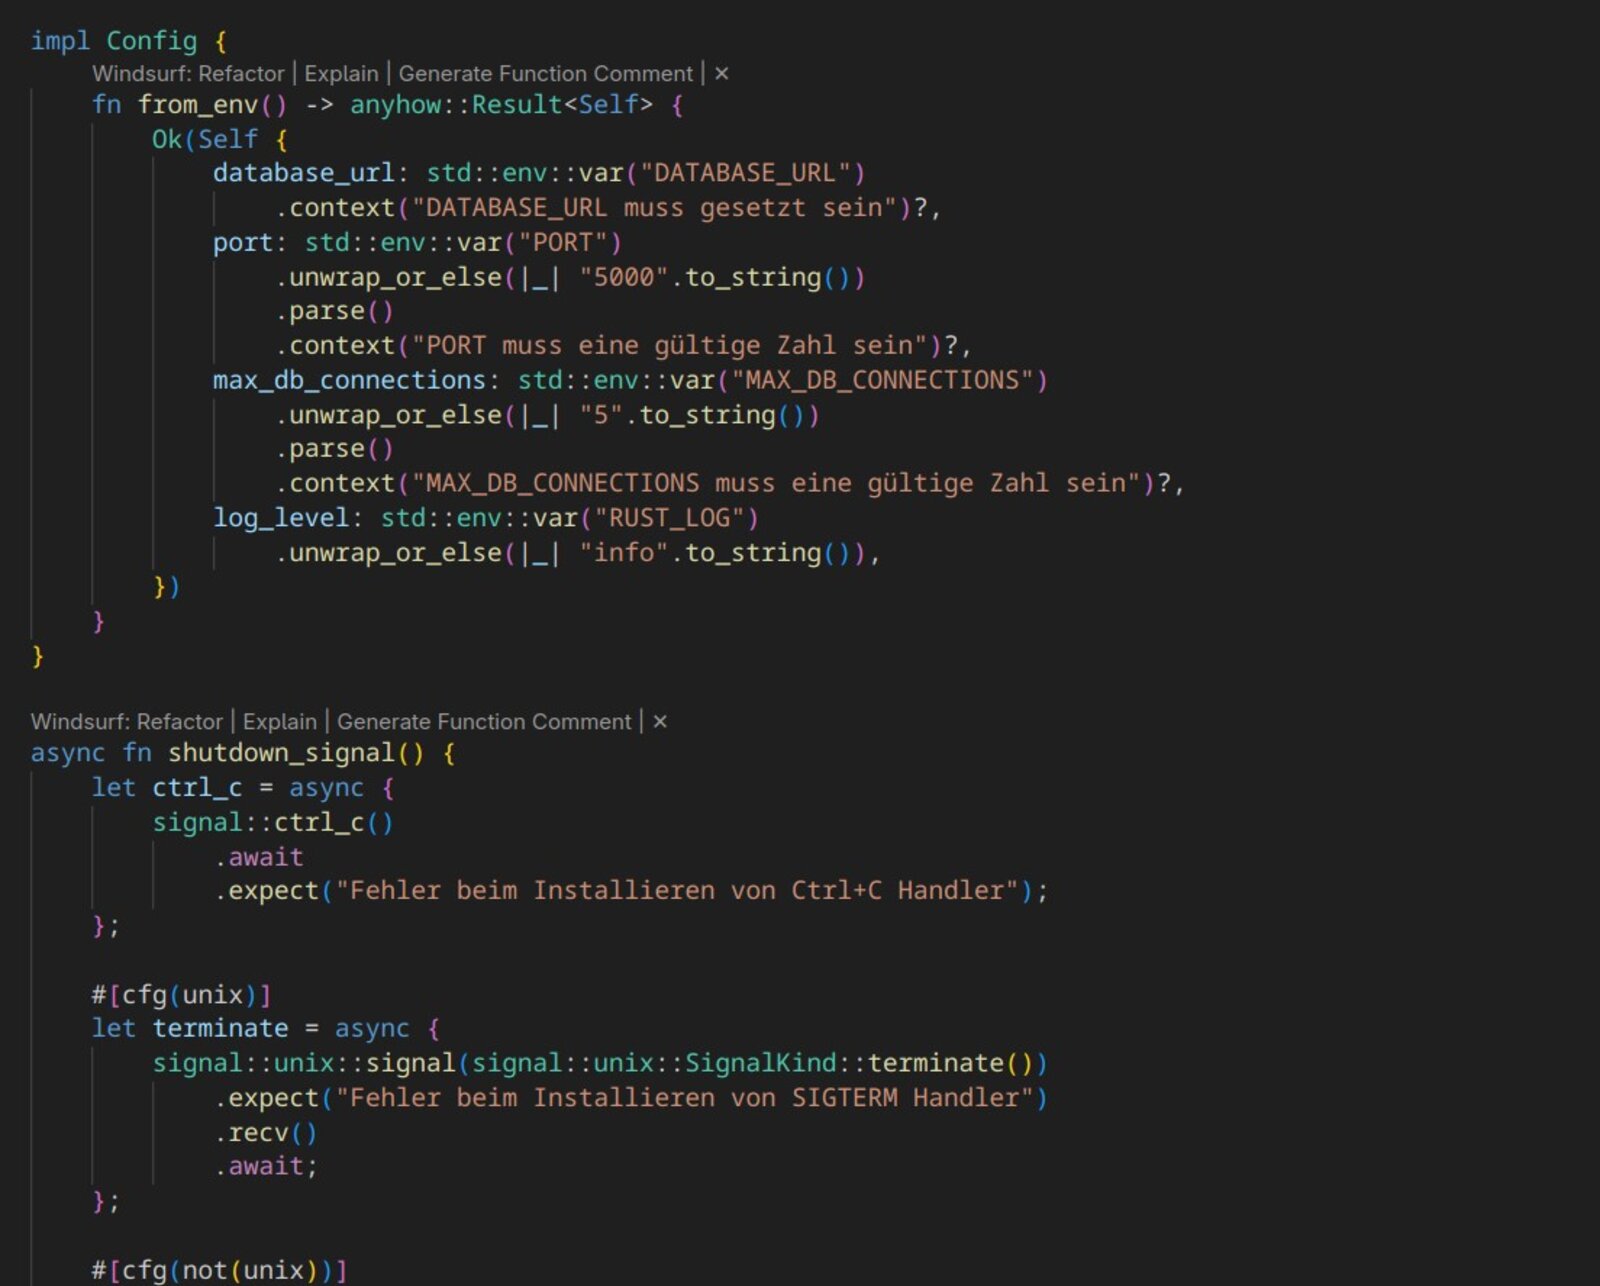Generate Function Comment for from_env
This screenshot has height=1286, width=1600.
point(545,74)
